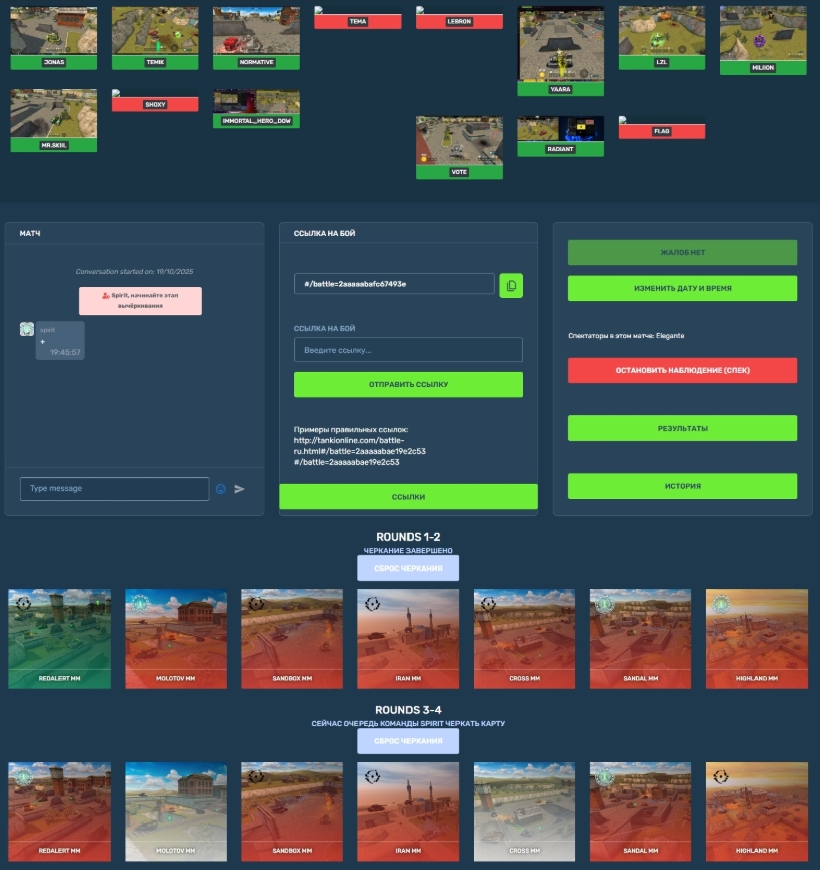Click ОСТАНОВИТЬ НАБЛЮДЕНИЕ (СПЕК) red button
The width and height of the screenshot is (820, 870).
click(682, 370)
